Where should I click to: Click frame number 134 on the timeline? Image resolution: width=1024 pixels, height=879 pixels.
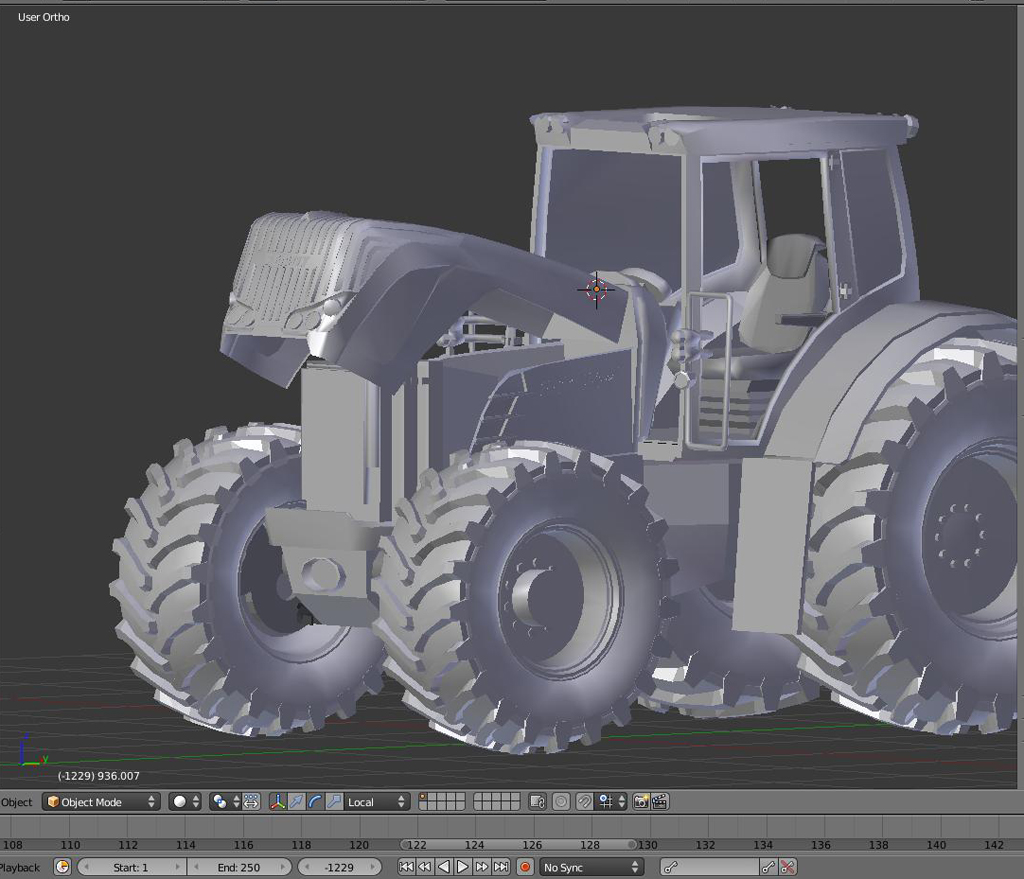click(763, 845)
